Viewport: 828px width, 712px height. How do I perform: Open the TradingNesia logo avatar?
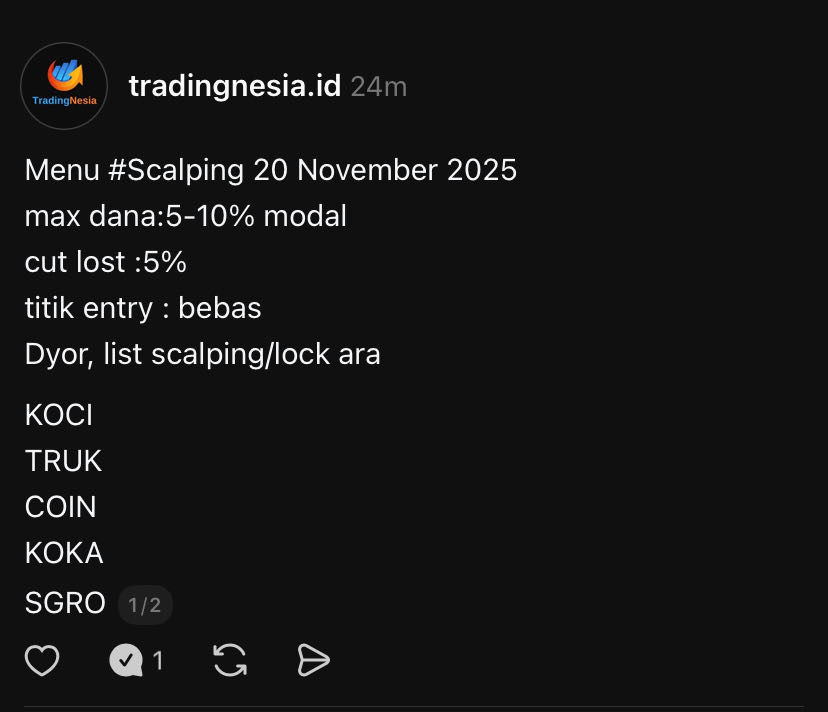click(64, 86)
